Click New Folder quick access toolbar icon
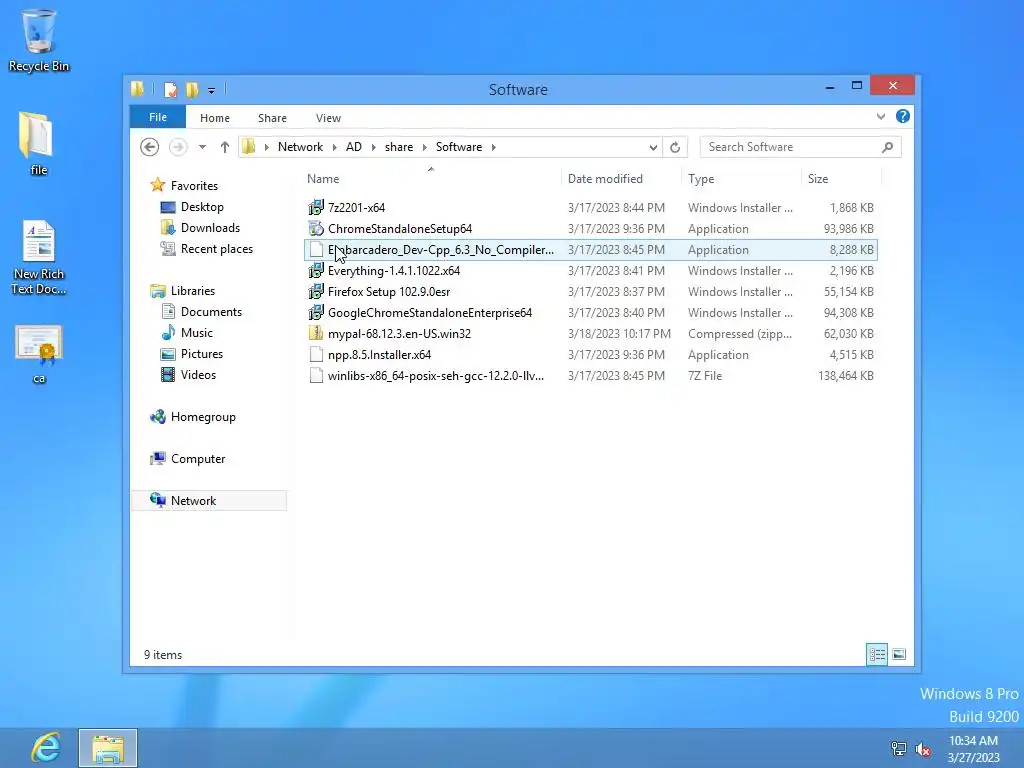The height and width of the screenshot is (768, 1024). [192, 89]
